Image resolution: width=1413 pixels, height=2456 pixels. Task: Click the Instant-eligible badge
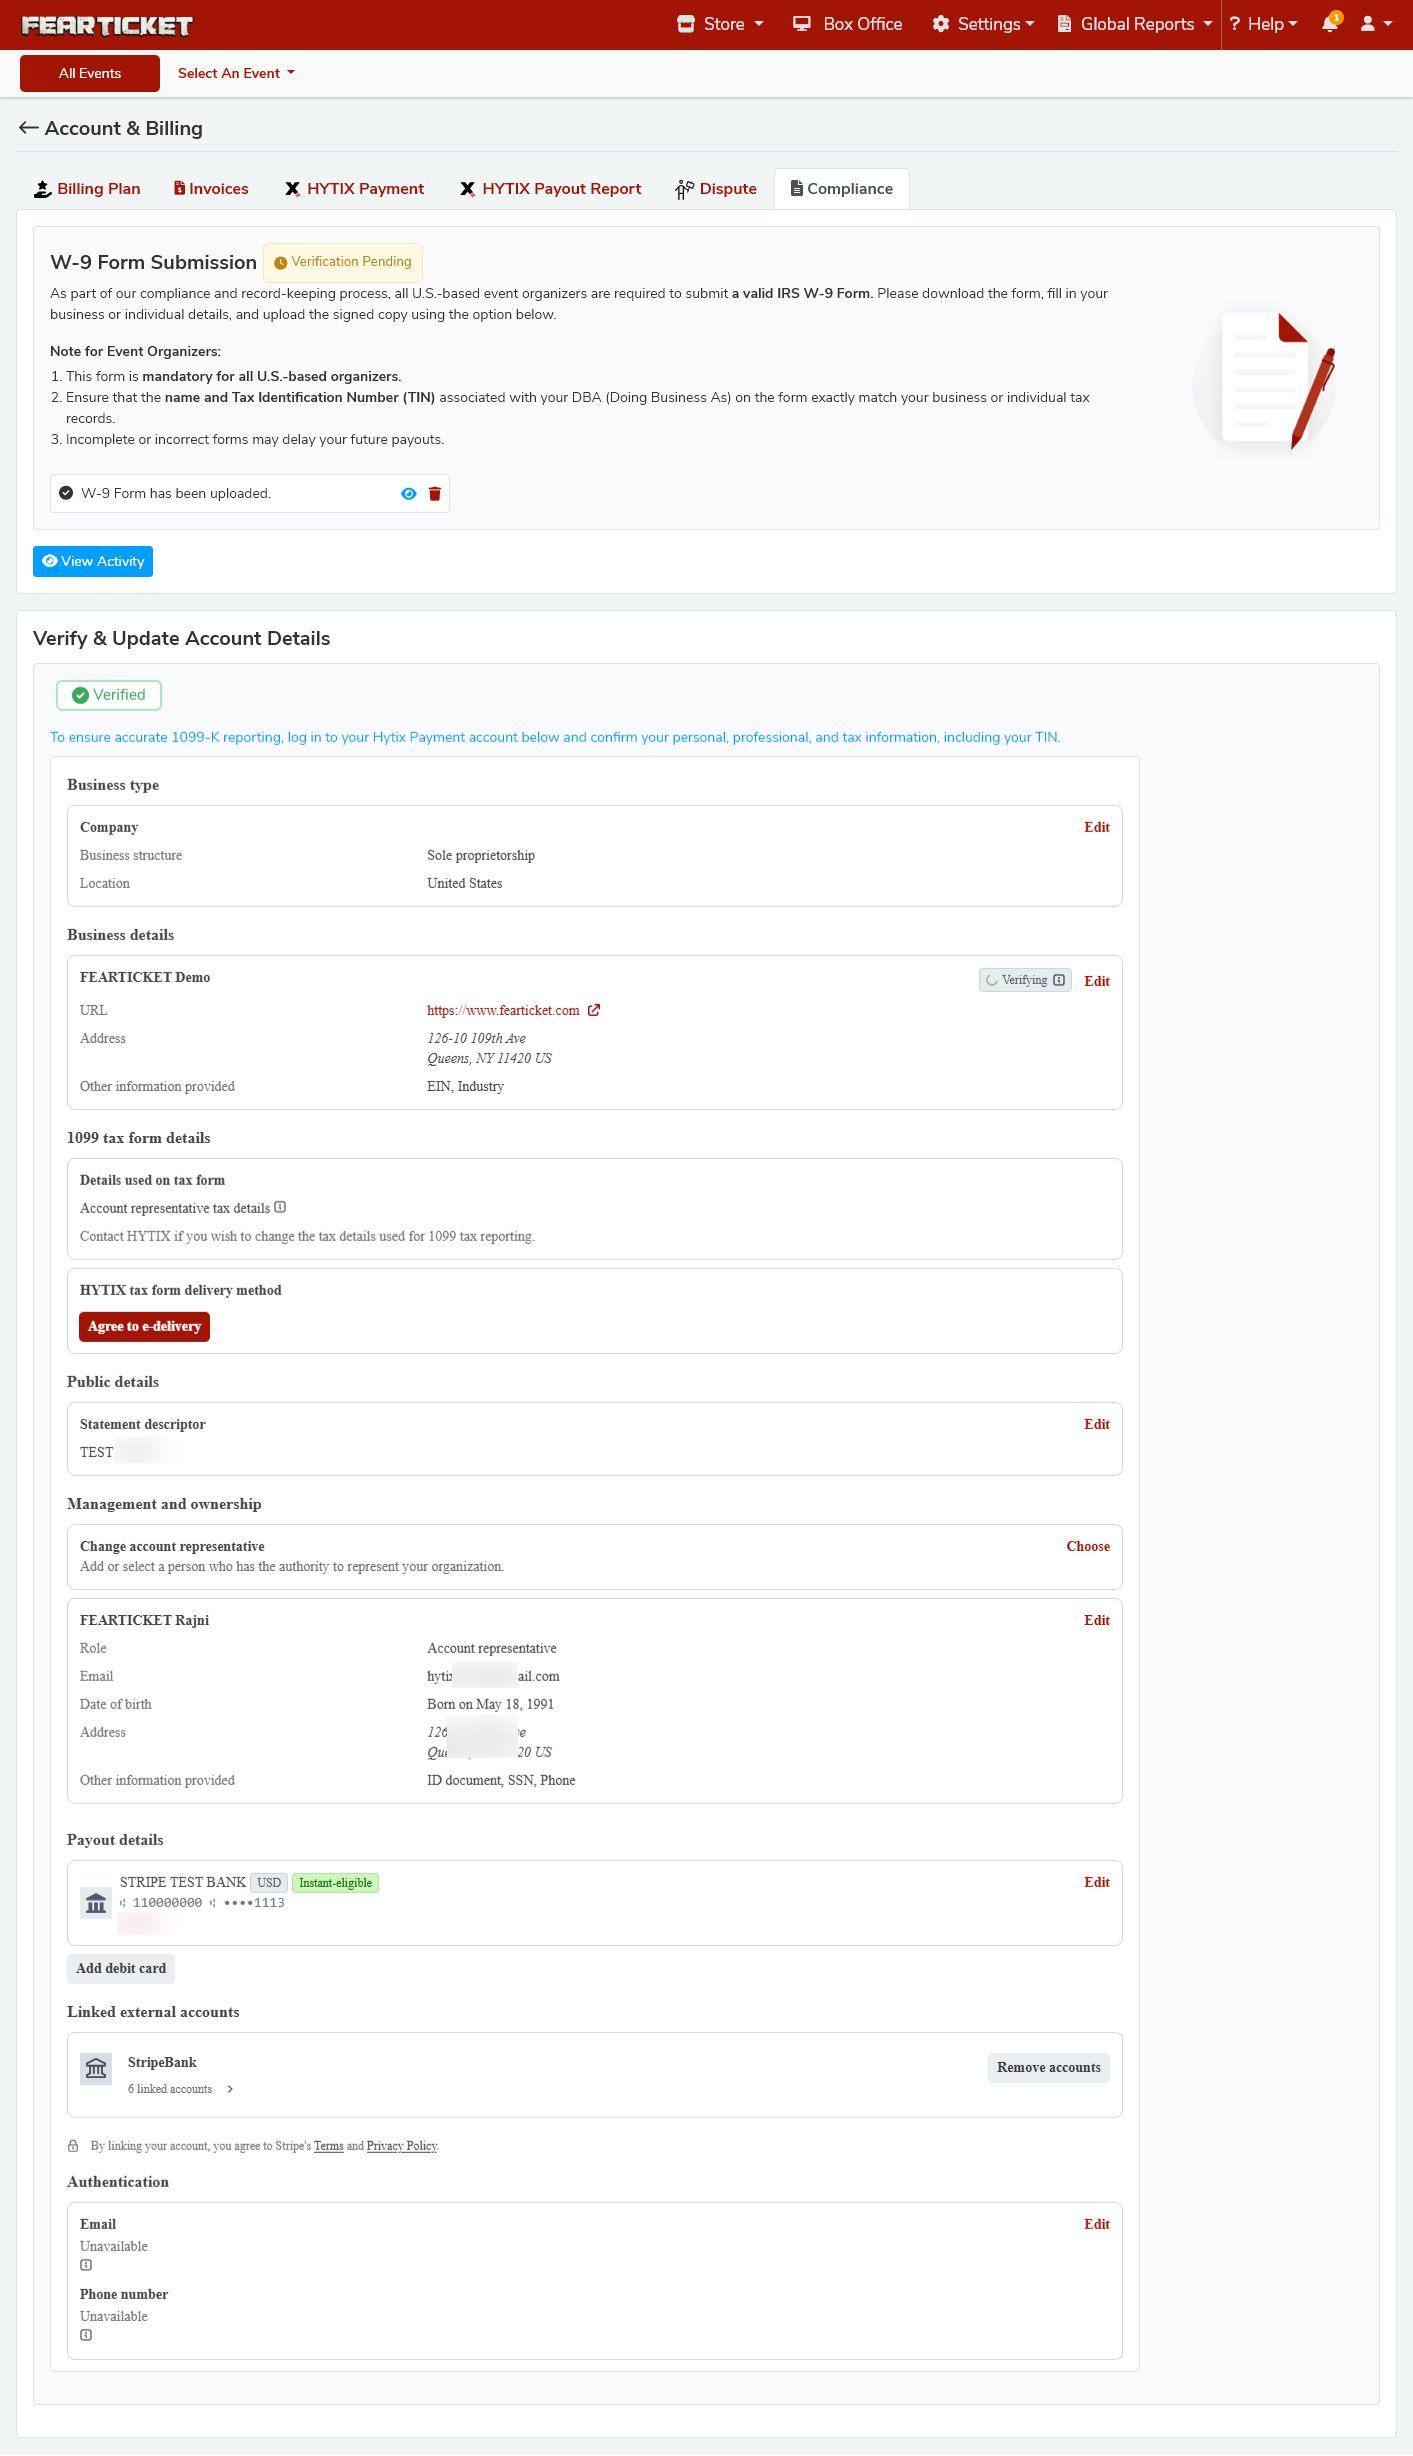coord(335,1883)
